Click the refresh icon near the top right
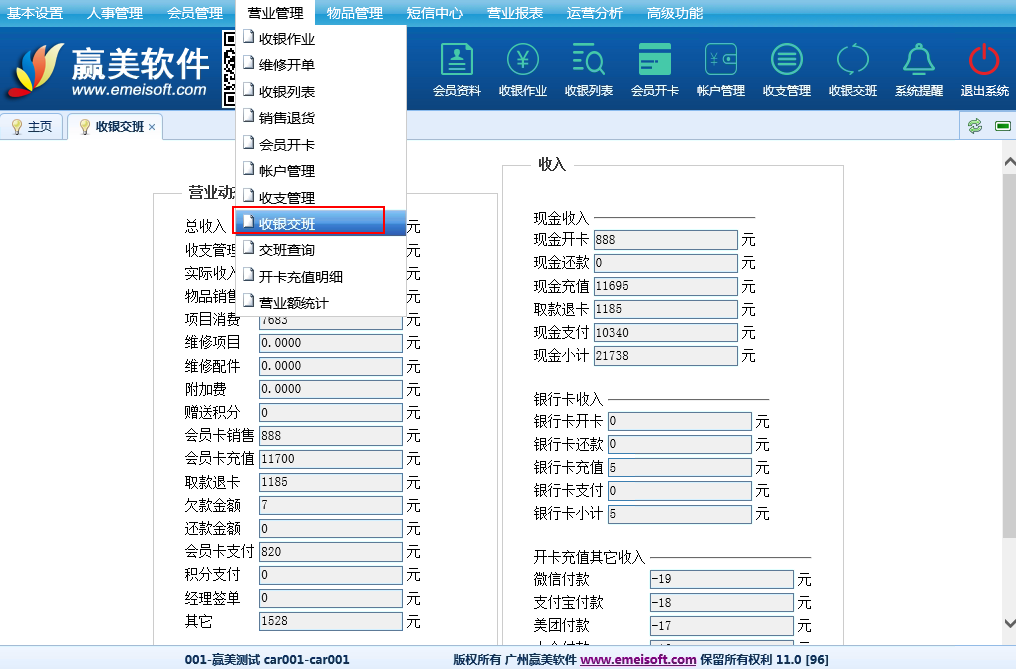 click(974, 127)
